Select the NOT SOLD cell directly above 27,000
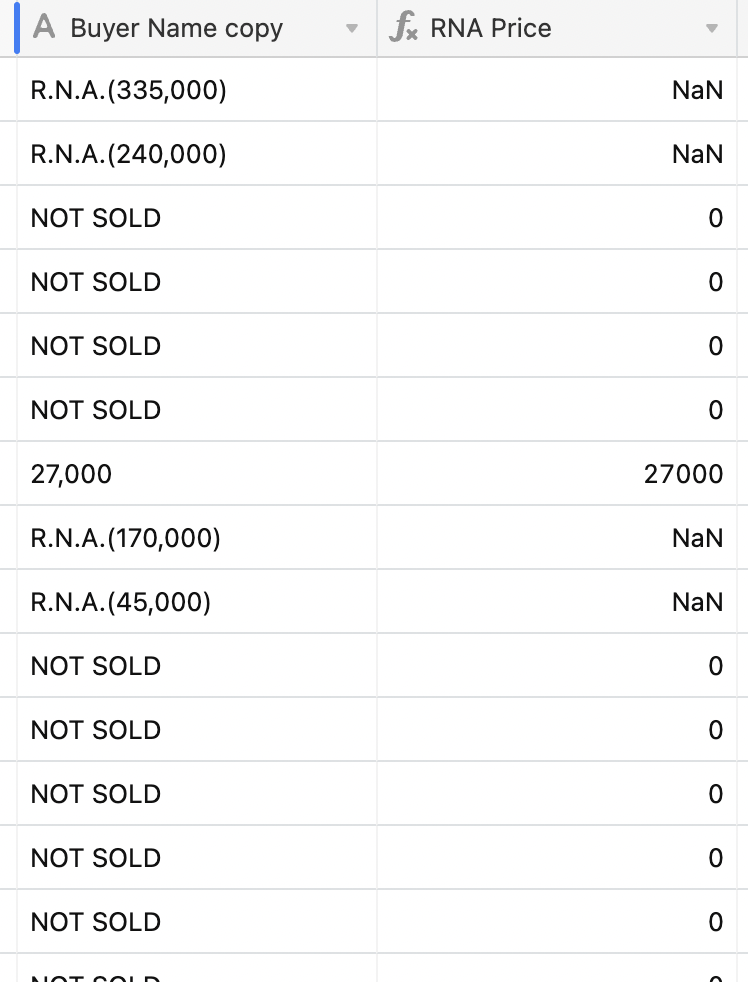The width and height of the screenshot is (748, 982). click(197, 410)
